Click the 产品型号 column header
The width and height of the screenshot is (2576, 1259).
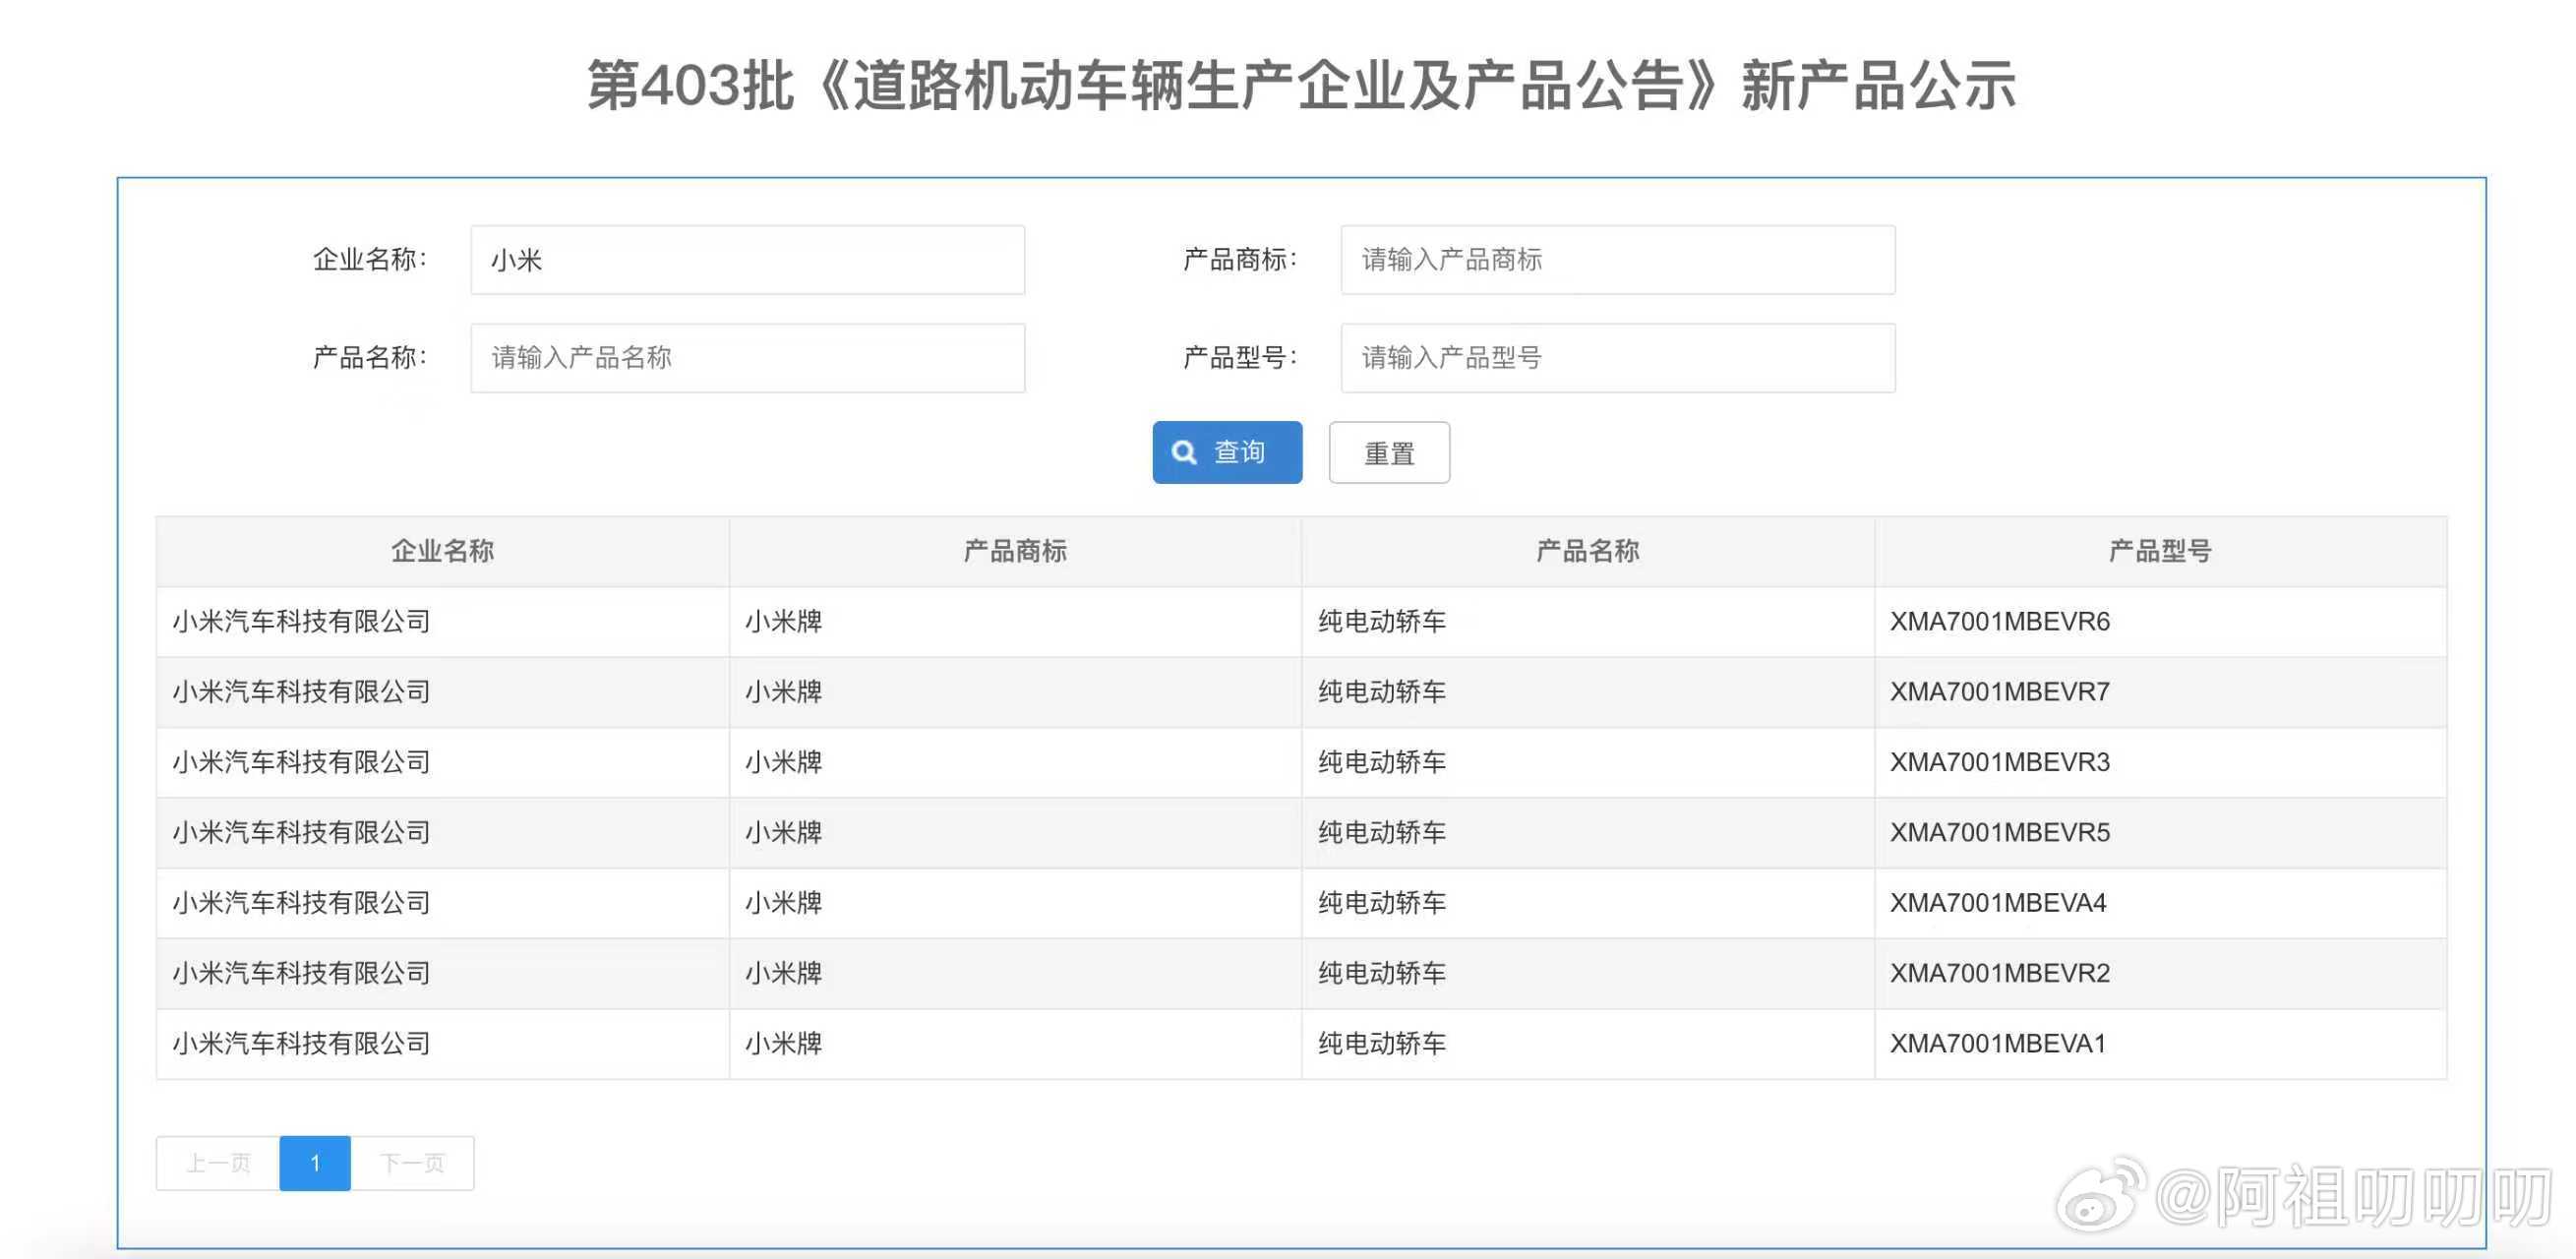(2159, 551)
